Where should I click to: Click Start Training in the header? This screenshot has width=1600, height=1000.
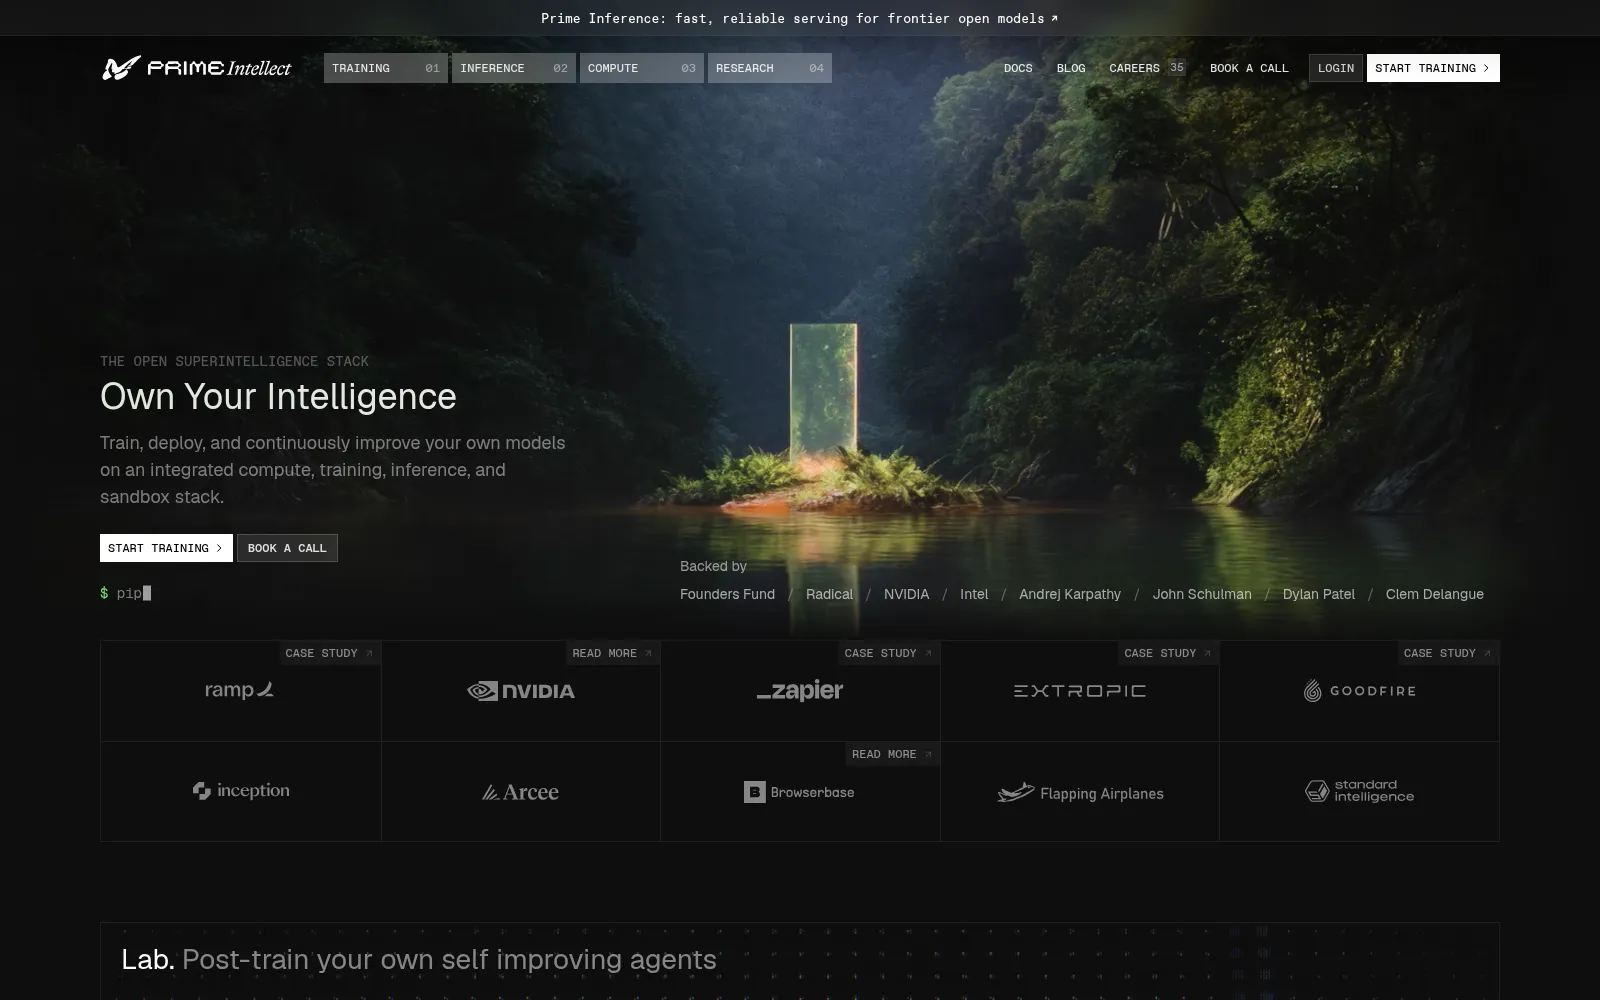click(x=1433, y=68)
